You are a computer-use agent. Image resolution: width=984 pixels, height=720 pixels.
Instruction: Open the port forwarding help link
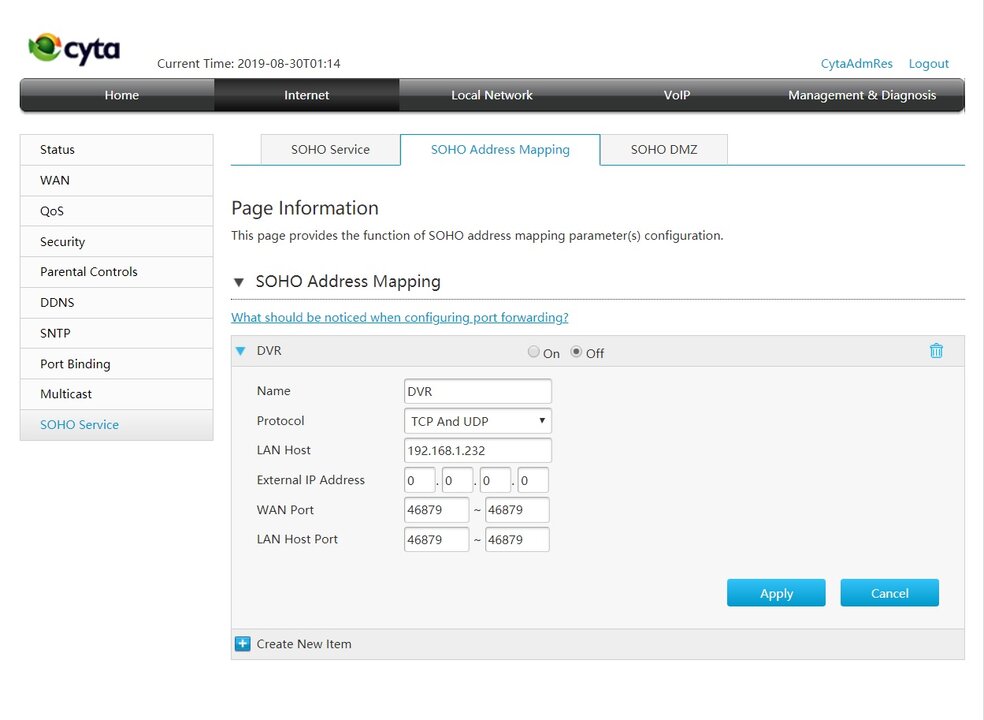click(400, 318)
